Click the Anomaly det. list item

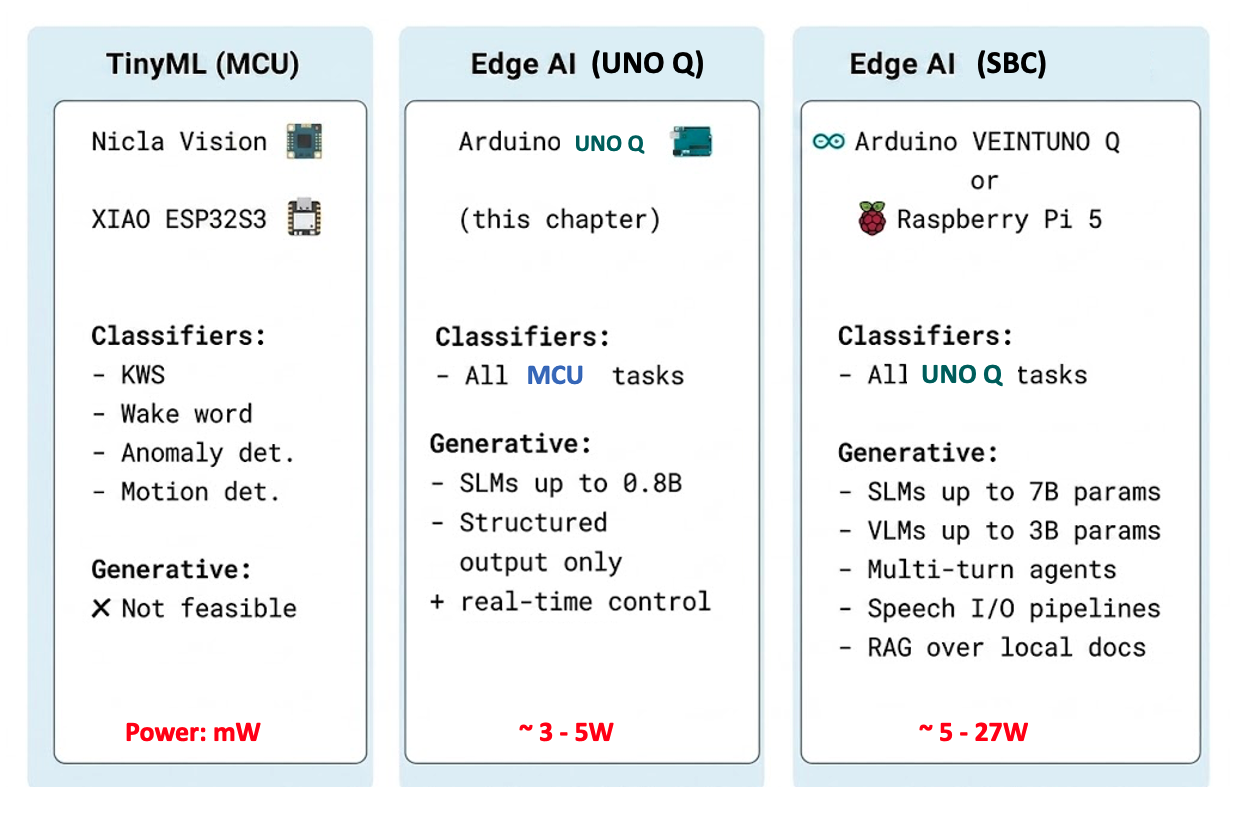click(194, 453)
